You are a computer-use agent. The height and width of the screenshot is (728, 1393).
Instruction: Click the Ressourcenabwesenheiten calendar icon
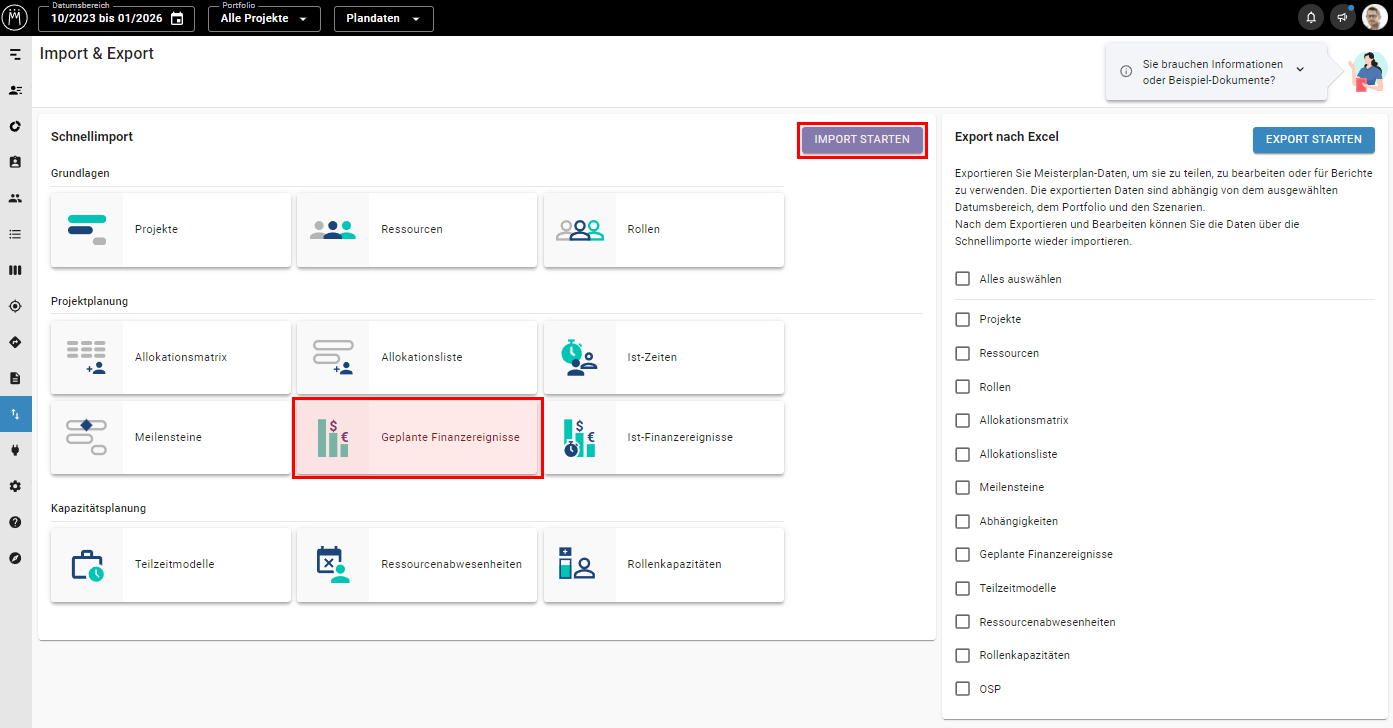point(333,564)
